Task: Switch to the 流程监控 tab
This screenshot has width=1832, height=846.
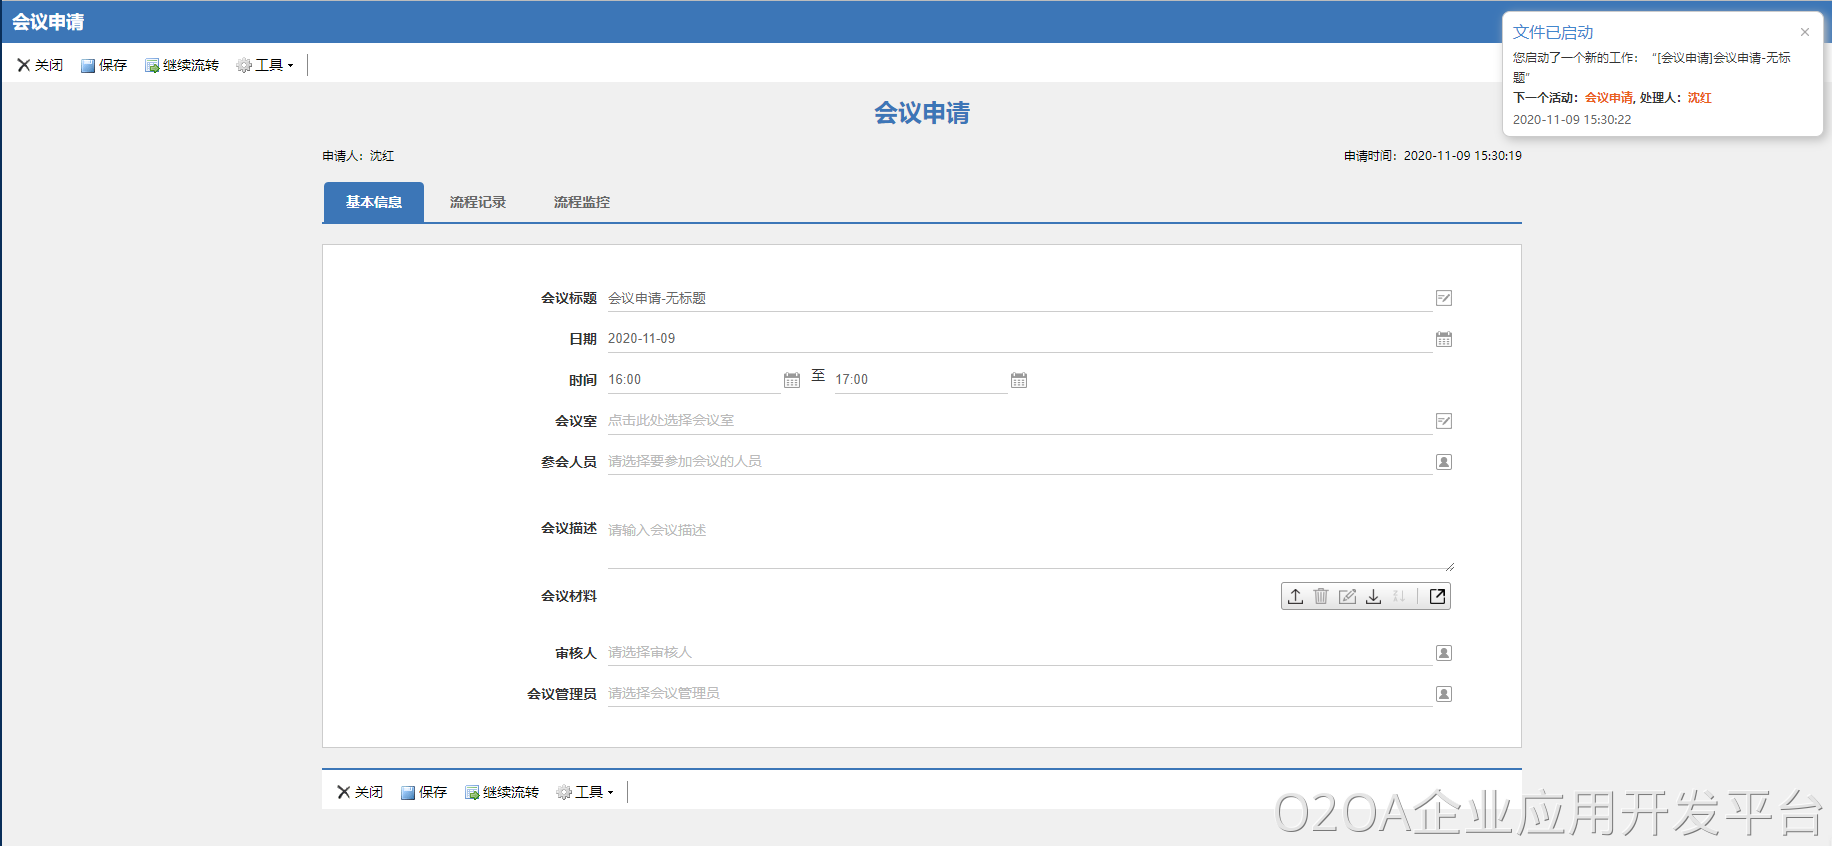Action: point(582,202)
